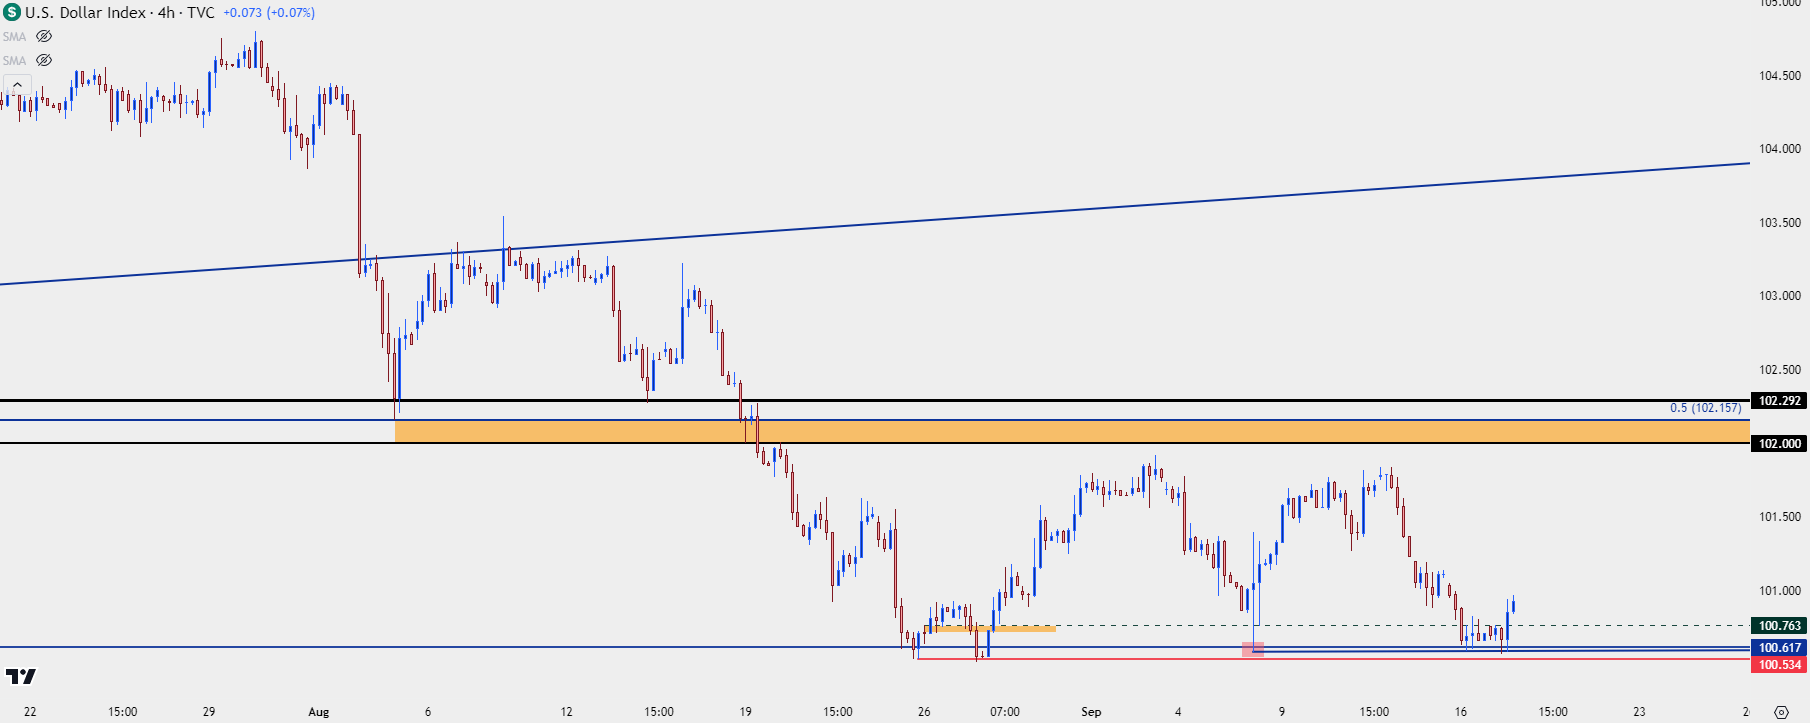Click the 100.617 blue price label
Viewport: 1810px width, 723px height.
tap(1780, 648)
